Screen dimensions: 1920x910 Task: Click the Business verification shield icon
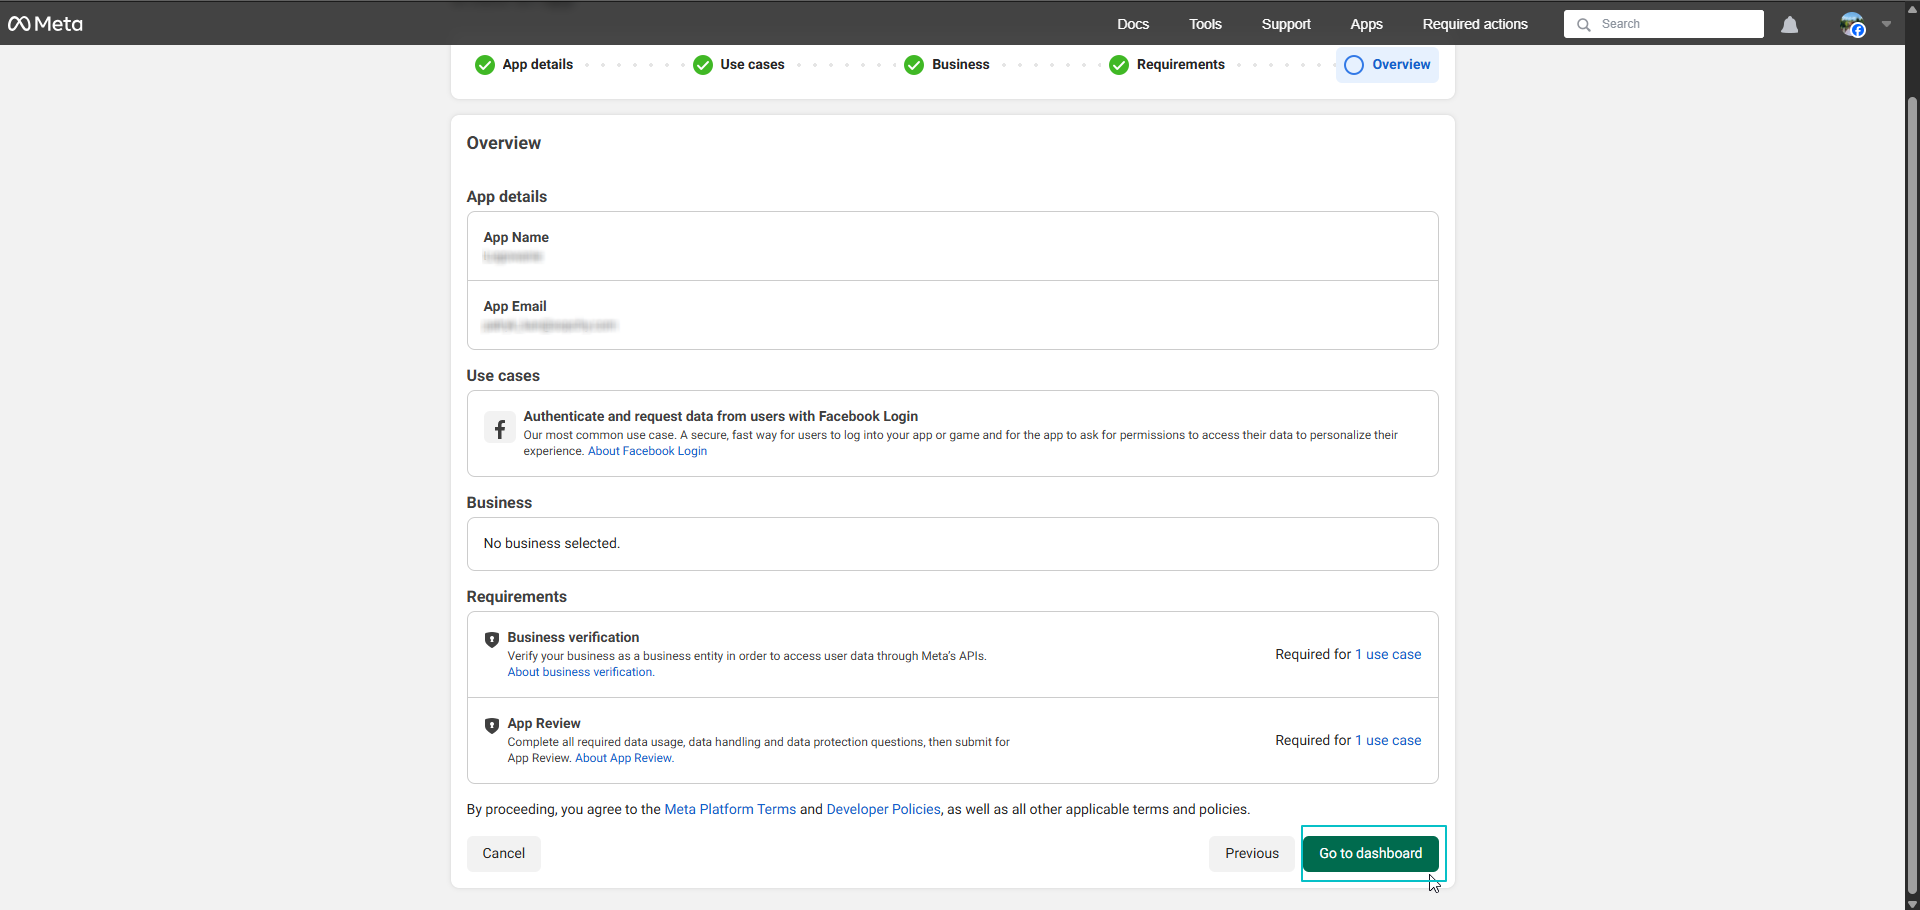coord(491,640)
